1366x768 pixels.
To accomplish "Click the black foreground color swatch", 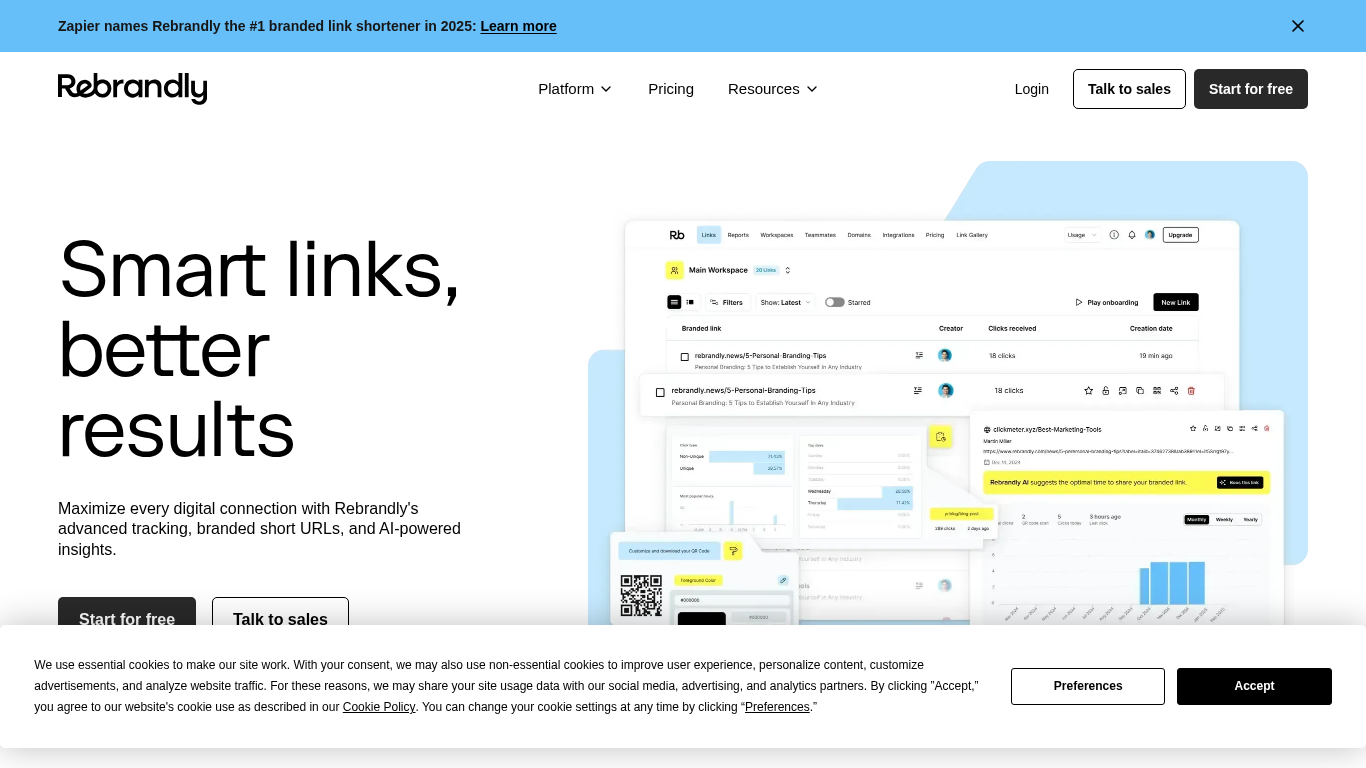I will (702, 619).
